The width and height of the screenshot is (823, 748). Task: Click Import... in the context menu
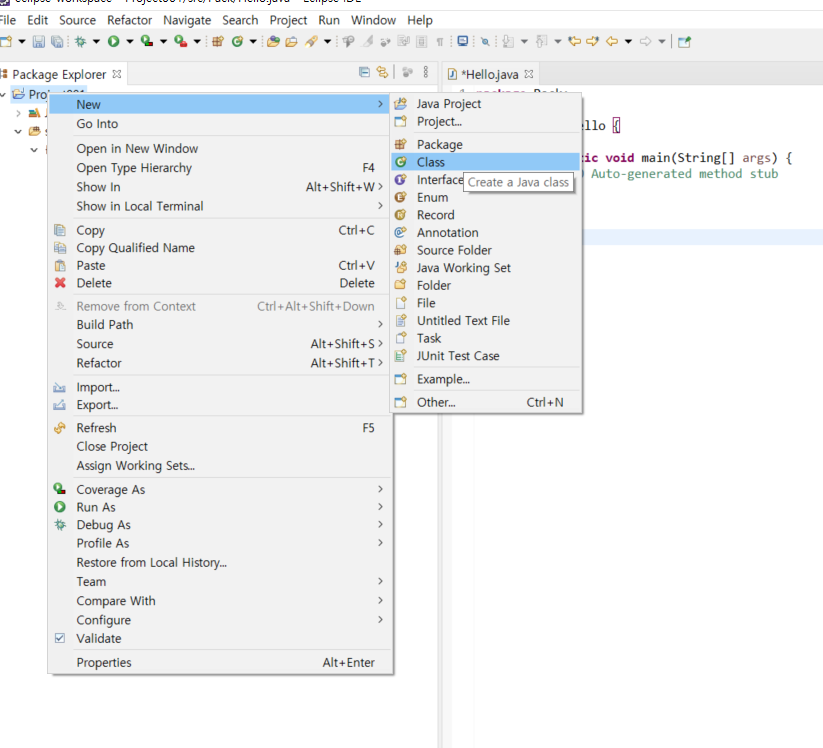coord(220,387)
